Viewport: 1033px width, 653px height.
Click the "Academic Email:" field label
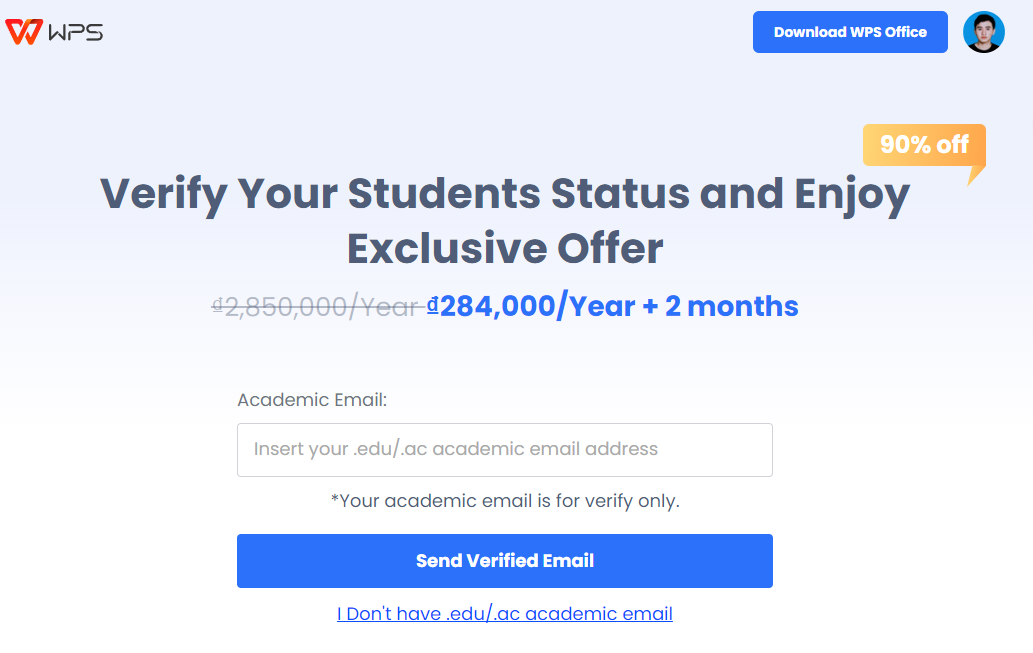click(312, 400)
